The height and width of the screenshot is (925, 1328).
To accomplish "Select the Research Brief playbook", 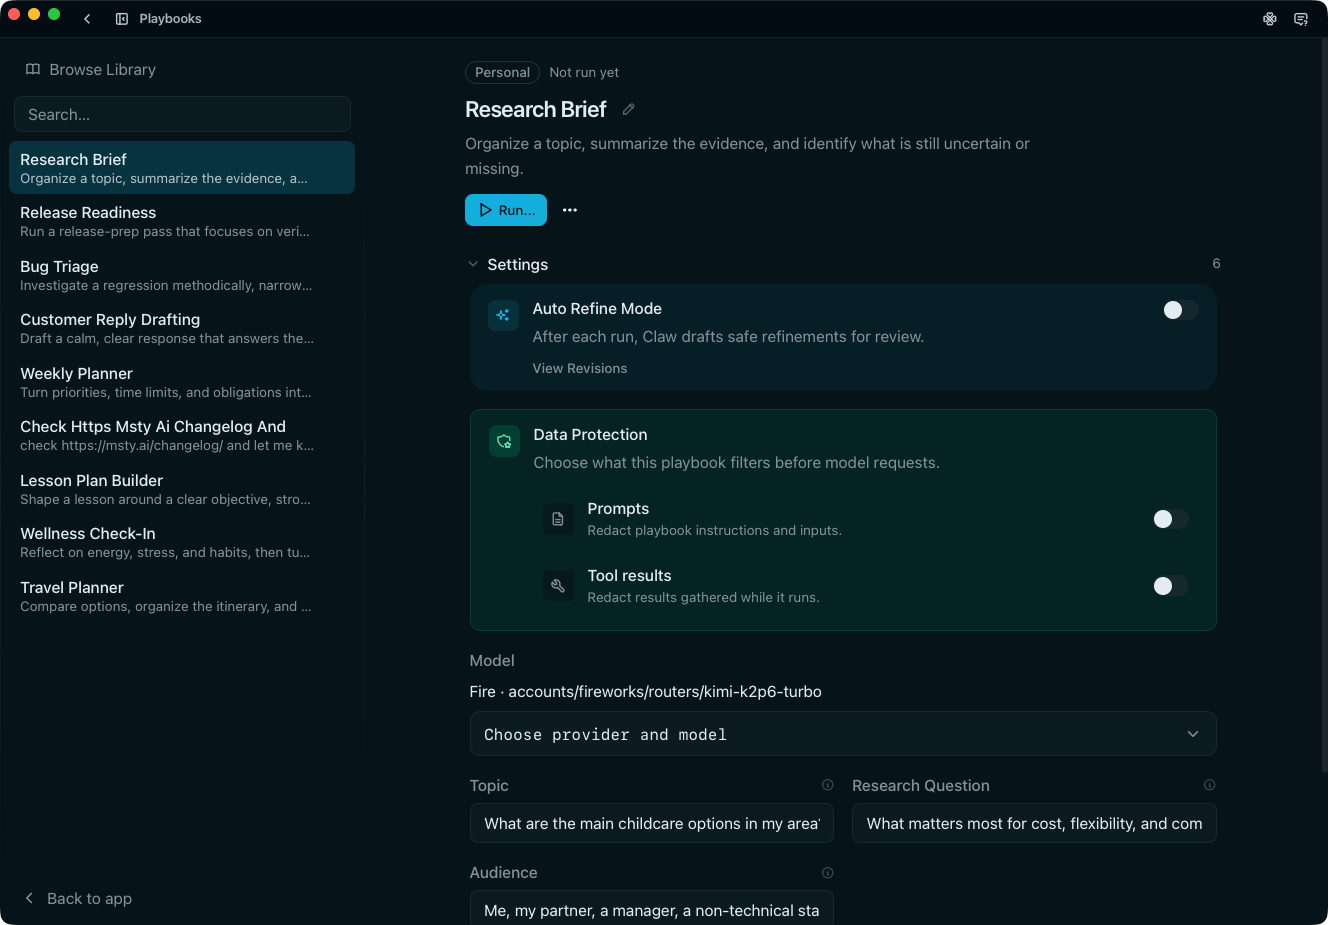I will [182, 168].
